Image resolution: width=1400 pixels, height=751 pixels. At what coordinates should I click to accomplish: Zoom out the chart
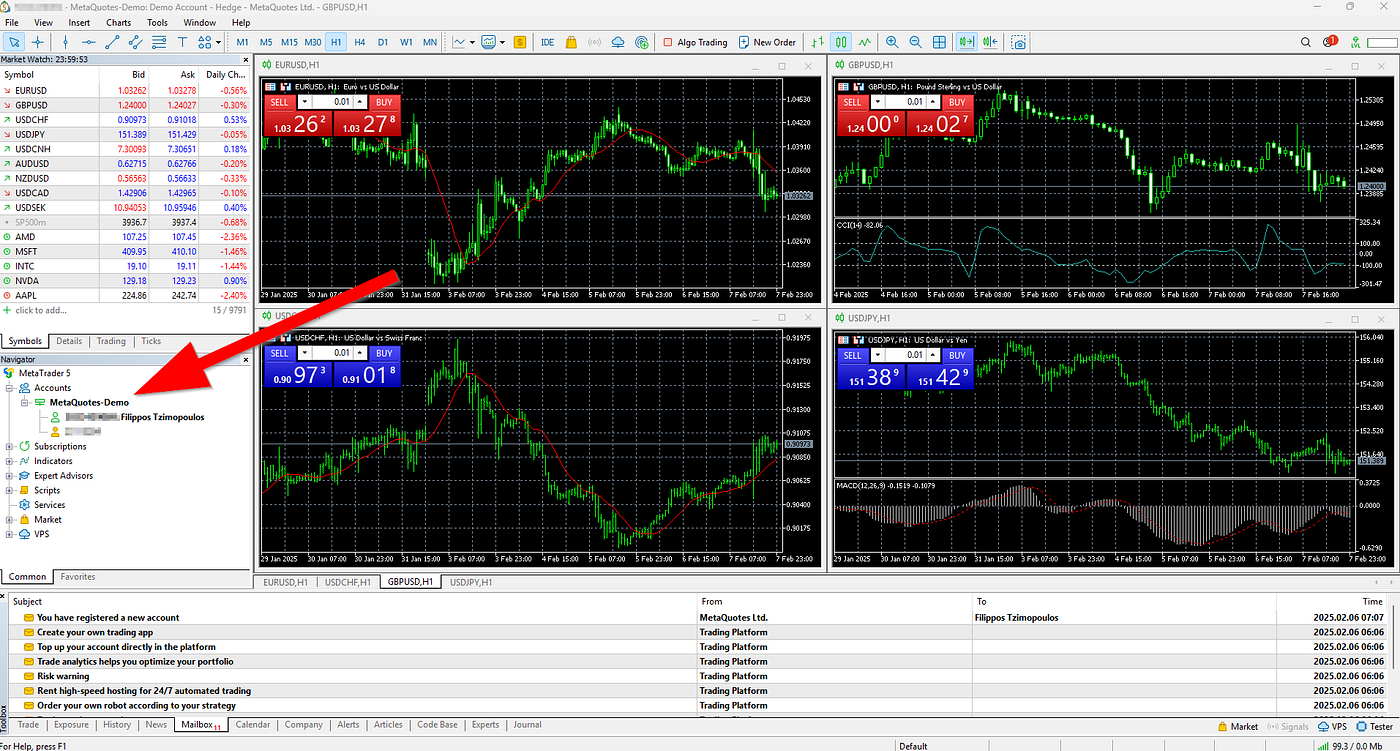915,42
